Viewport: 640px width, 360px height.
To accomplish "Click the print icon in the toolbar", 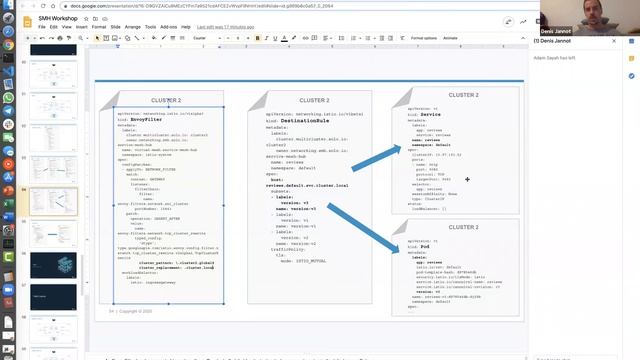I will coord(60,38).
